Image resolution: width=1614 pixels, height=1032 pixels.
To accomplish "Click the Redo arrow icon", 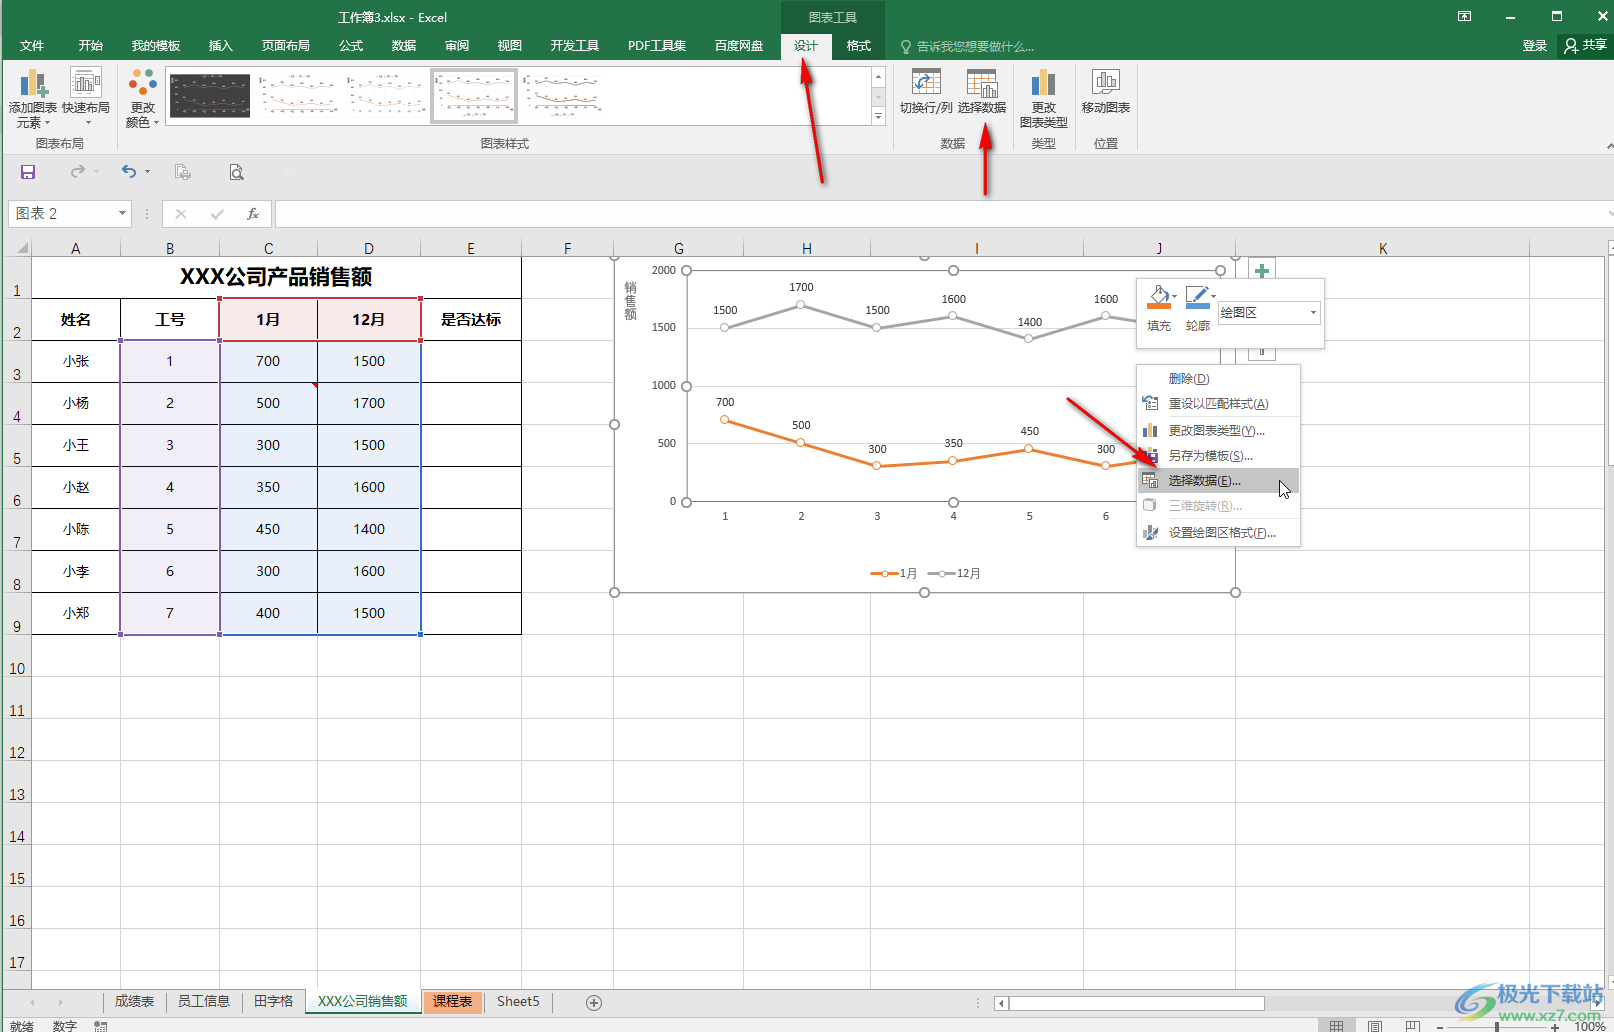I will pyautogui.click(x=77, y=172).
